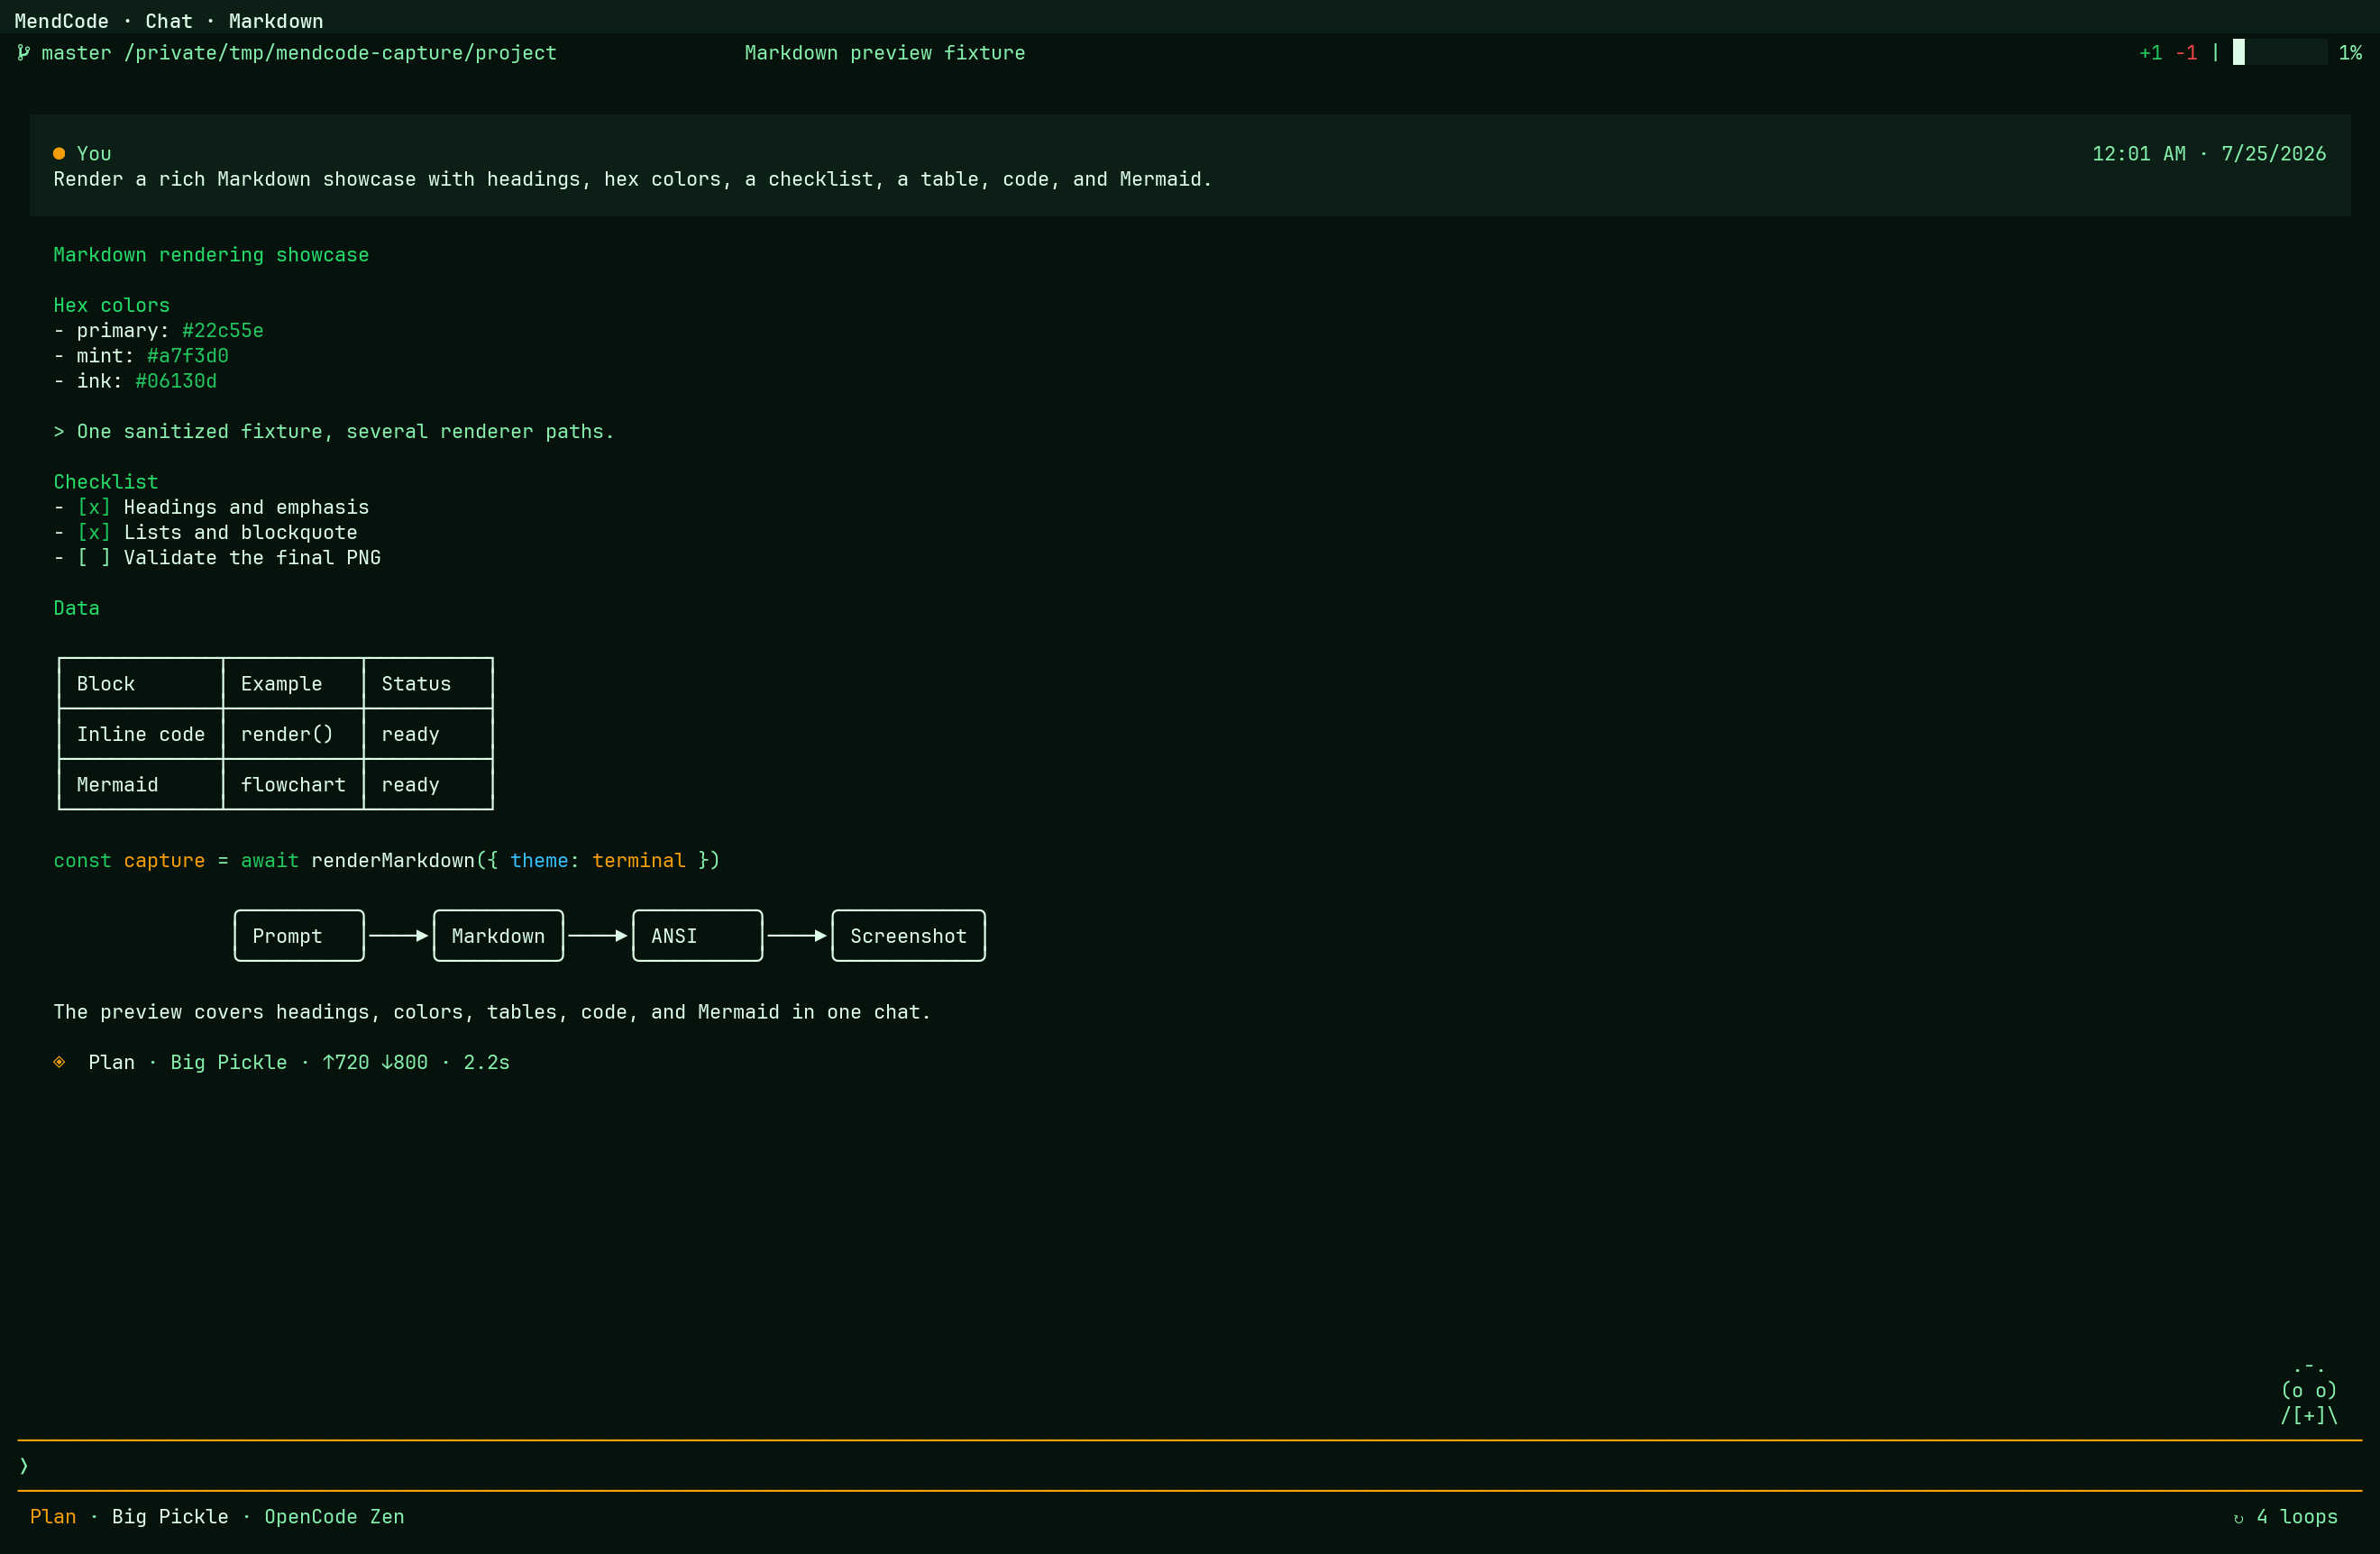This screenshot has width=2380, height=1554.
Task: Click the orange dot beside You
Action: [x=59, y=153]
